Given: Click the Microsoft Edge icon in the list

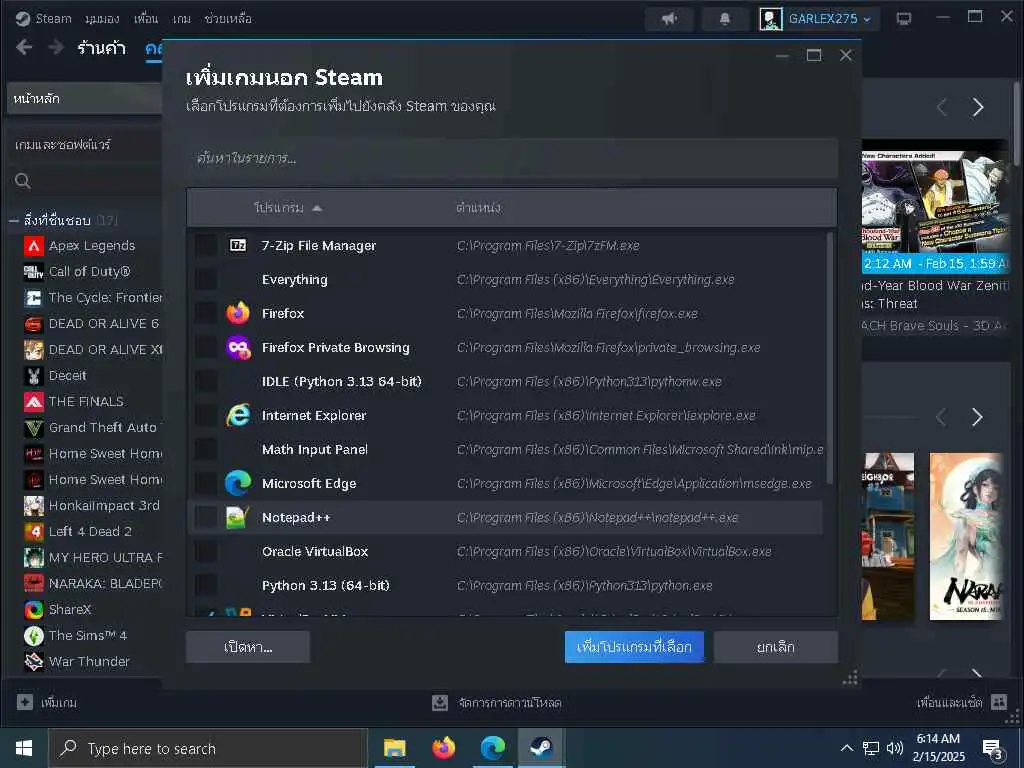Looking at the screenshot, I should pyautogui.click(x=238, y=483).
